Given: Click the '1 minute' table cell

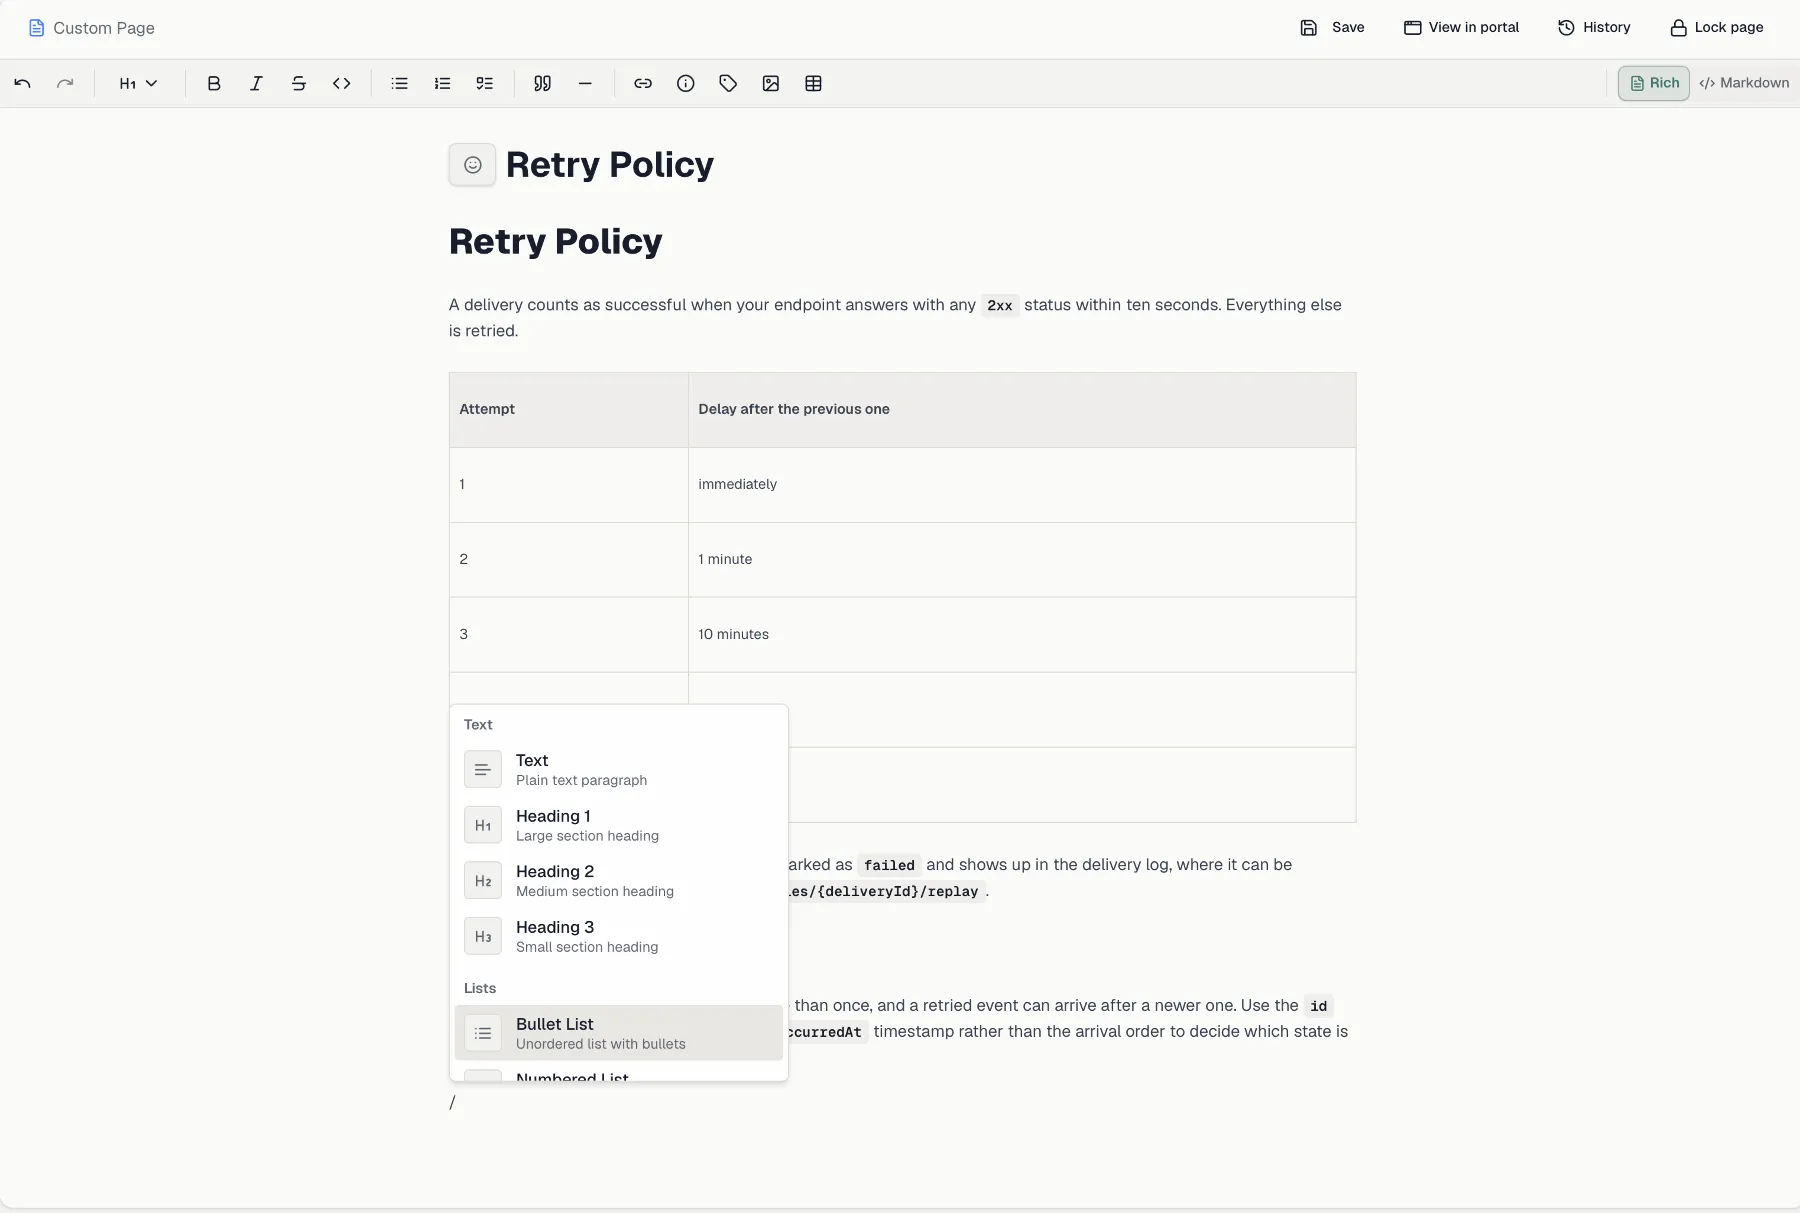Looking at the screenshot, I should click(1022, 560).
